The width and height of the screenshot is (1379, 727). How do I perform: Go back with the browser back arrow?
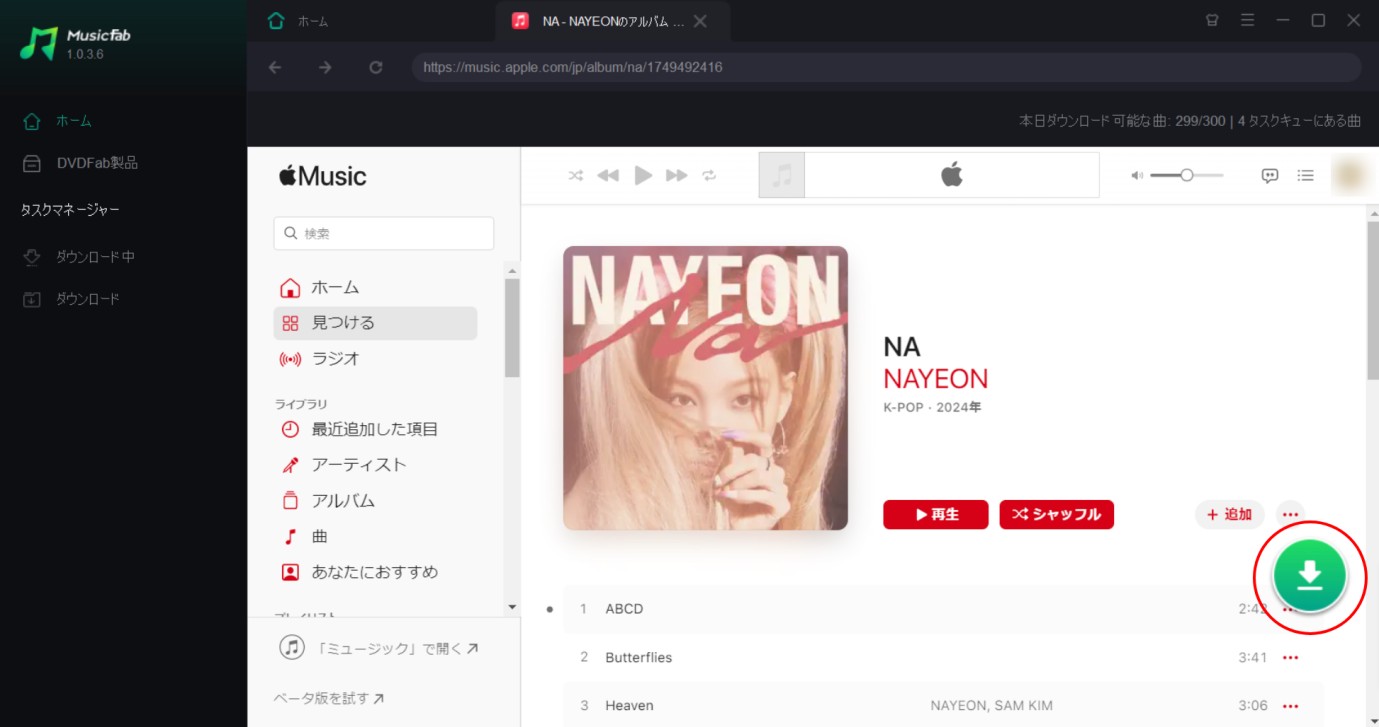coord(275,67)
